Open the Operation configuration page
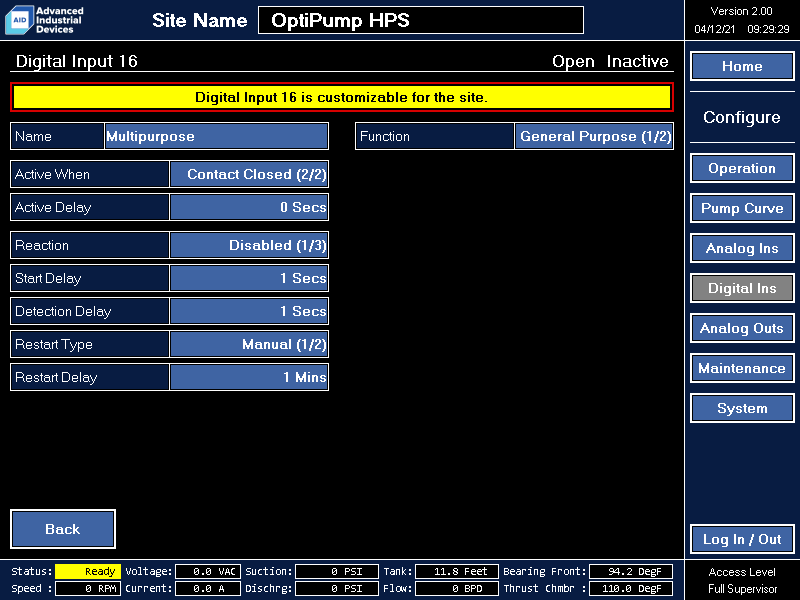 (742, 168)
